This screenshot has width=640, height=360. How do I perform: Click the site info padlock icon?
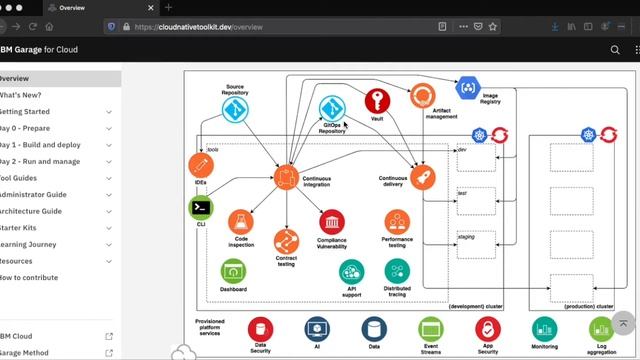(x=126, y=27)
